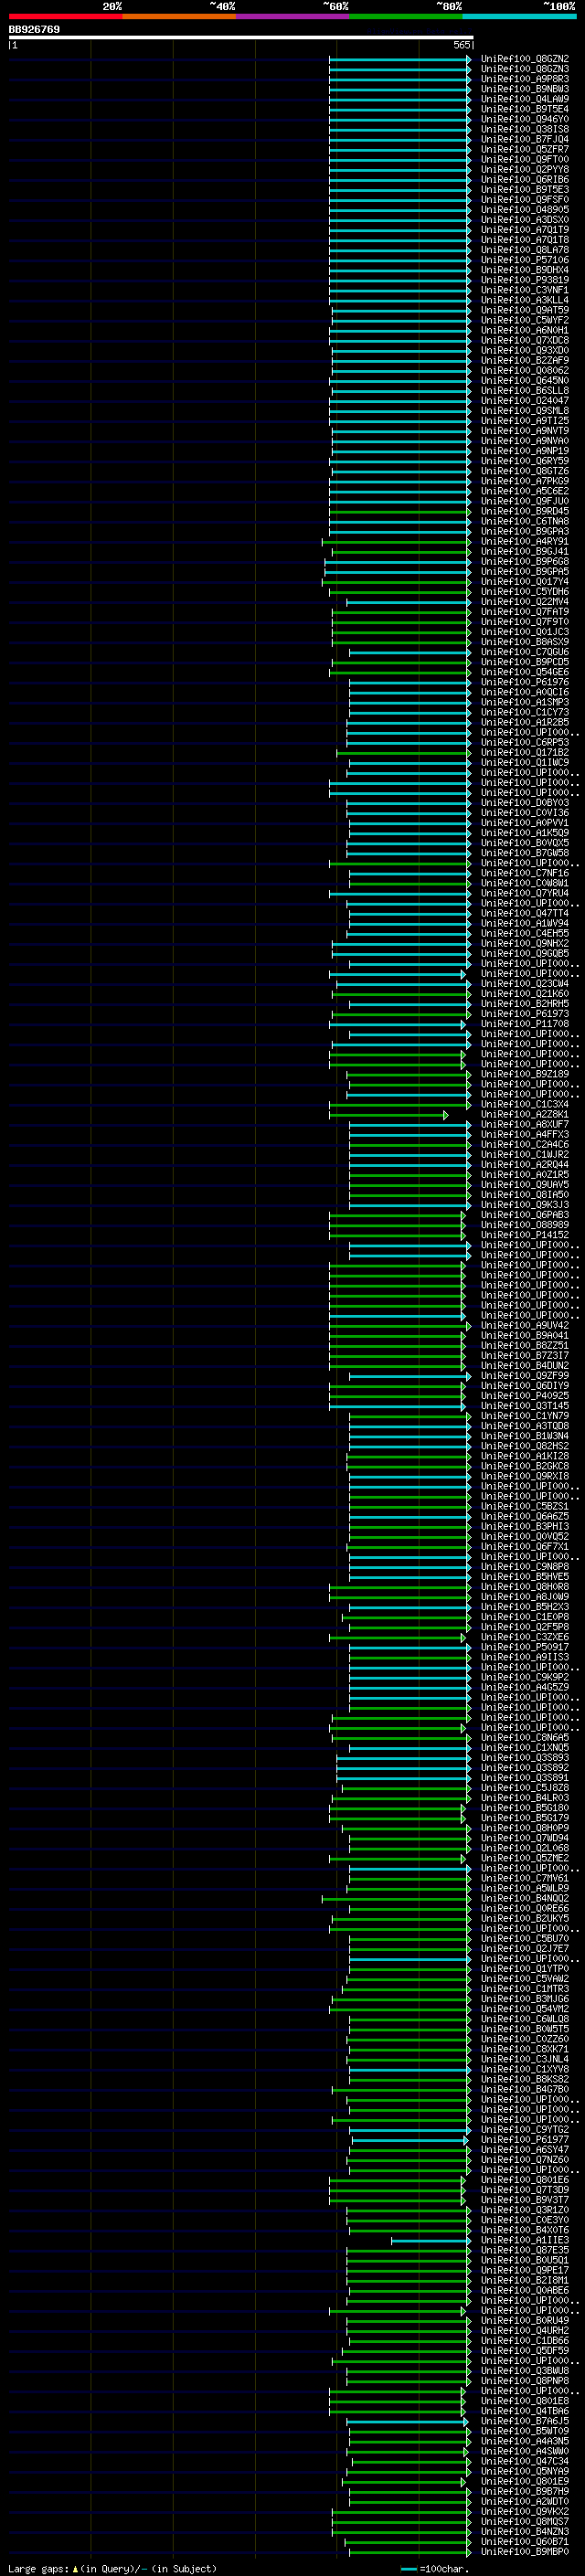Select the UniRef100_Q9SML8 label
This screenshot has width=585, height=2576.
(525, 411)
